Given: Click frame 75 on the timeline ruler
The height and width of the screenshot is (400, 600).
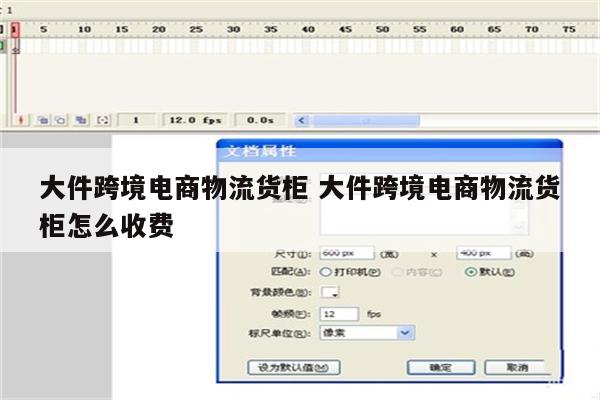Looking at the screenshot, I should pyautogui.click(x=568, y=29).
